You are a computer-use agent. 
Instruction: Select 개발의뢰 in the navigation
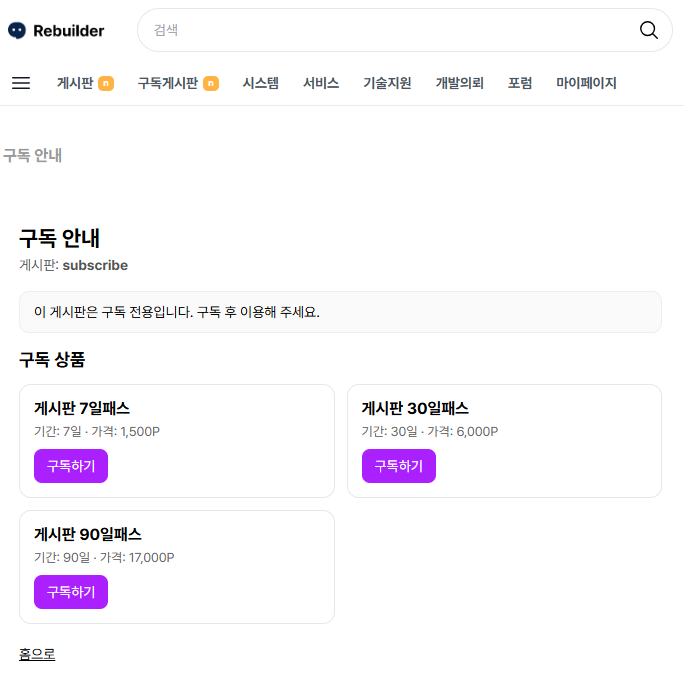pyautogui.click(x=459, y=84)
